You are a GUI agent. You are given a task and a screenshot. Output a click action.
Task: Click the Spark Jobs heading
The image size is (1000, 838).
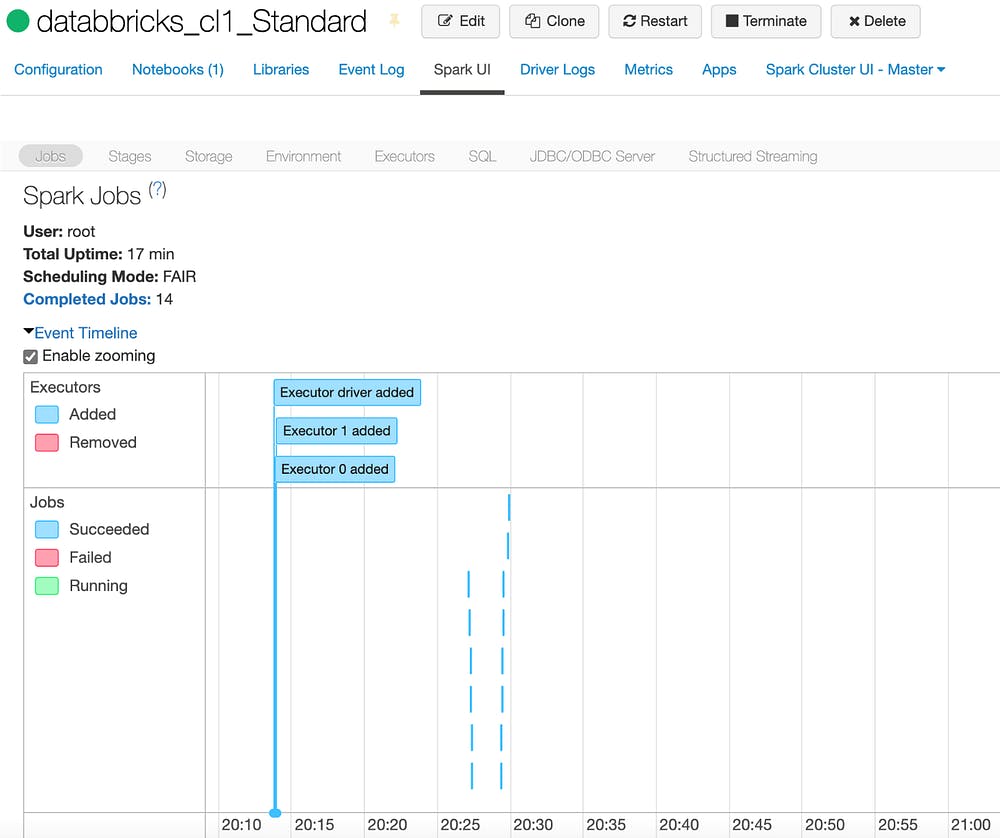pyautogui.click(x=82, y=196)
